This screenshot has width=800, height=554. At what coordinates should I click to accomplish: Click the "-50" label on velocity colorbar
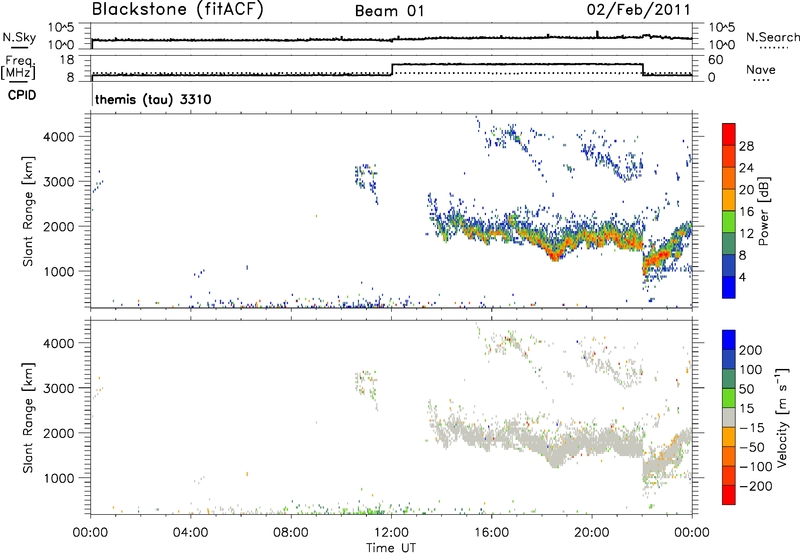tap(751, 447)
